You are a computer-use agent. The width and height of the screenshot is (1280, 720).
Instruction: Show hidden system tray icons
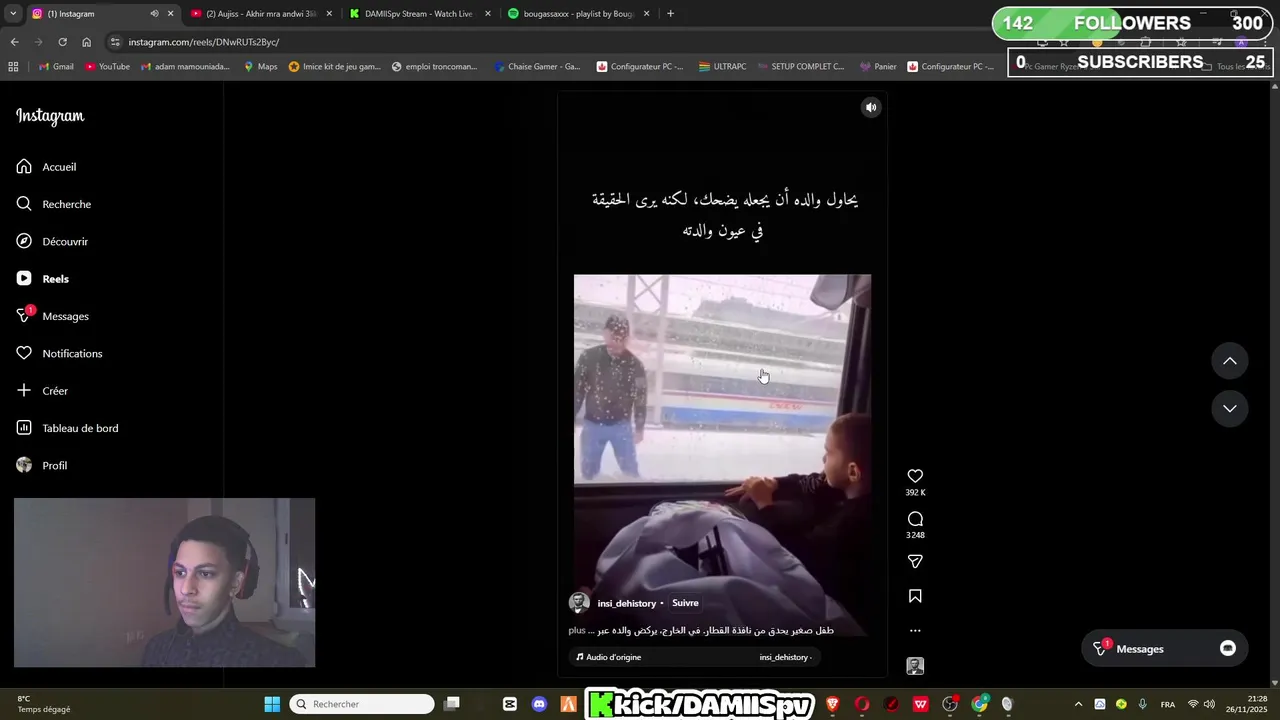click(x=1078, y=704)
